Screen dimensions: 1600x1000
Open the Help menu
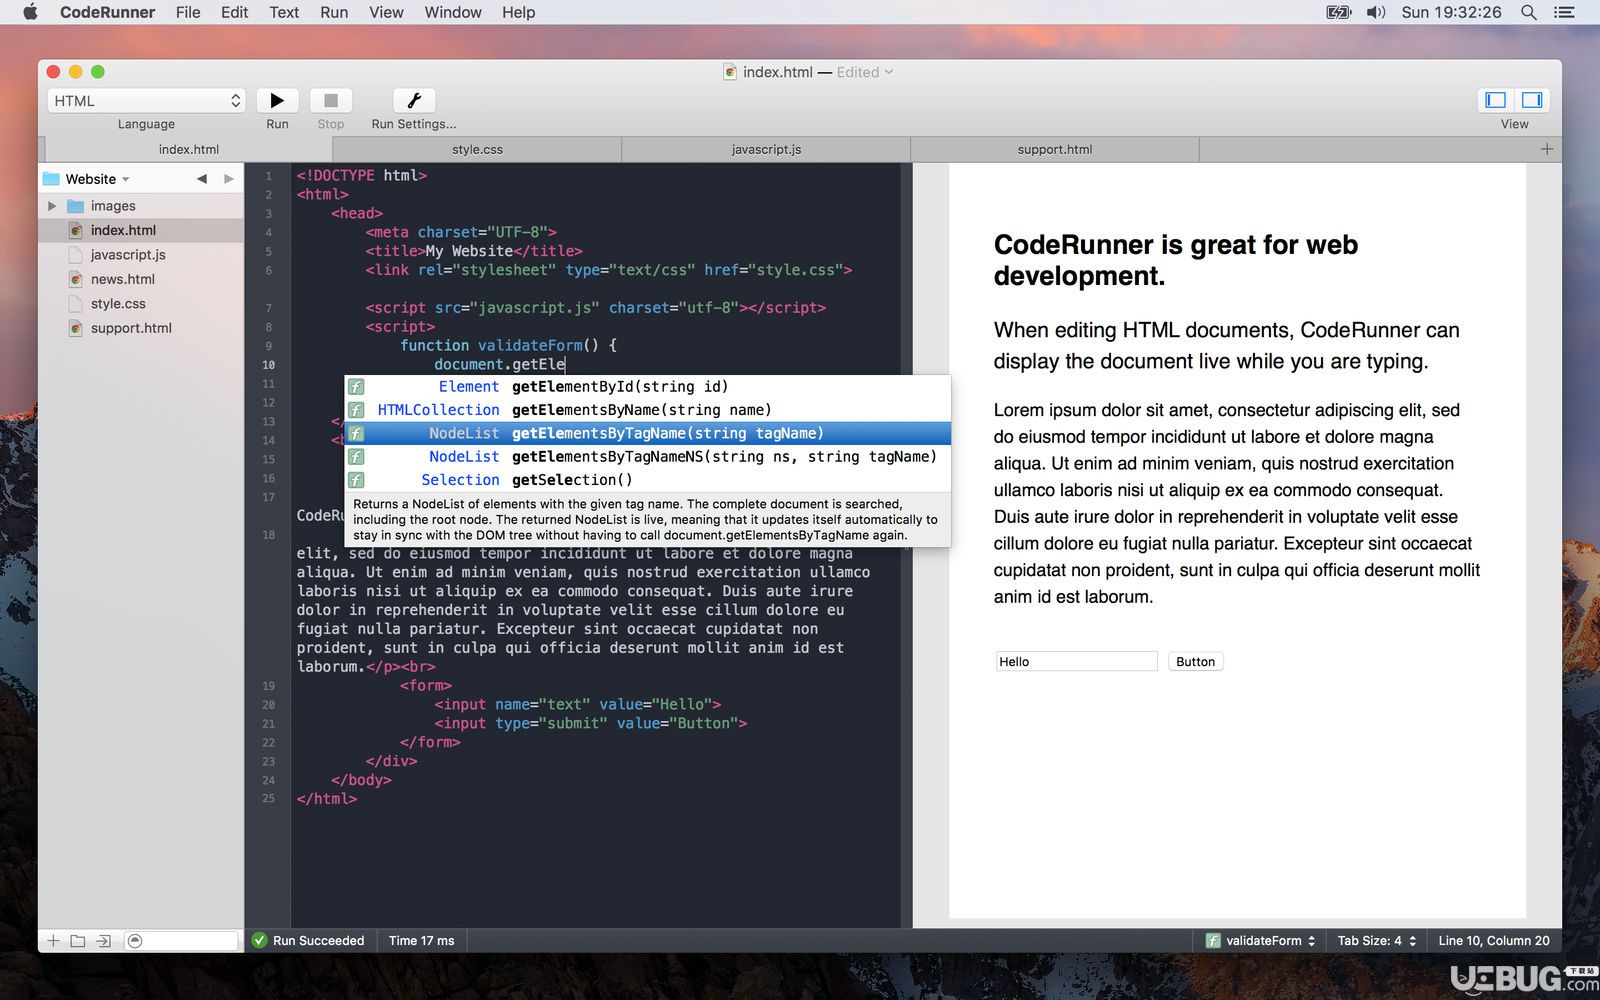pyautogui.click(x=518, y=12)
